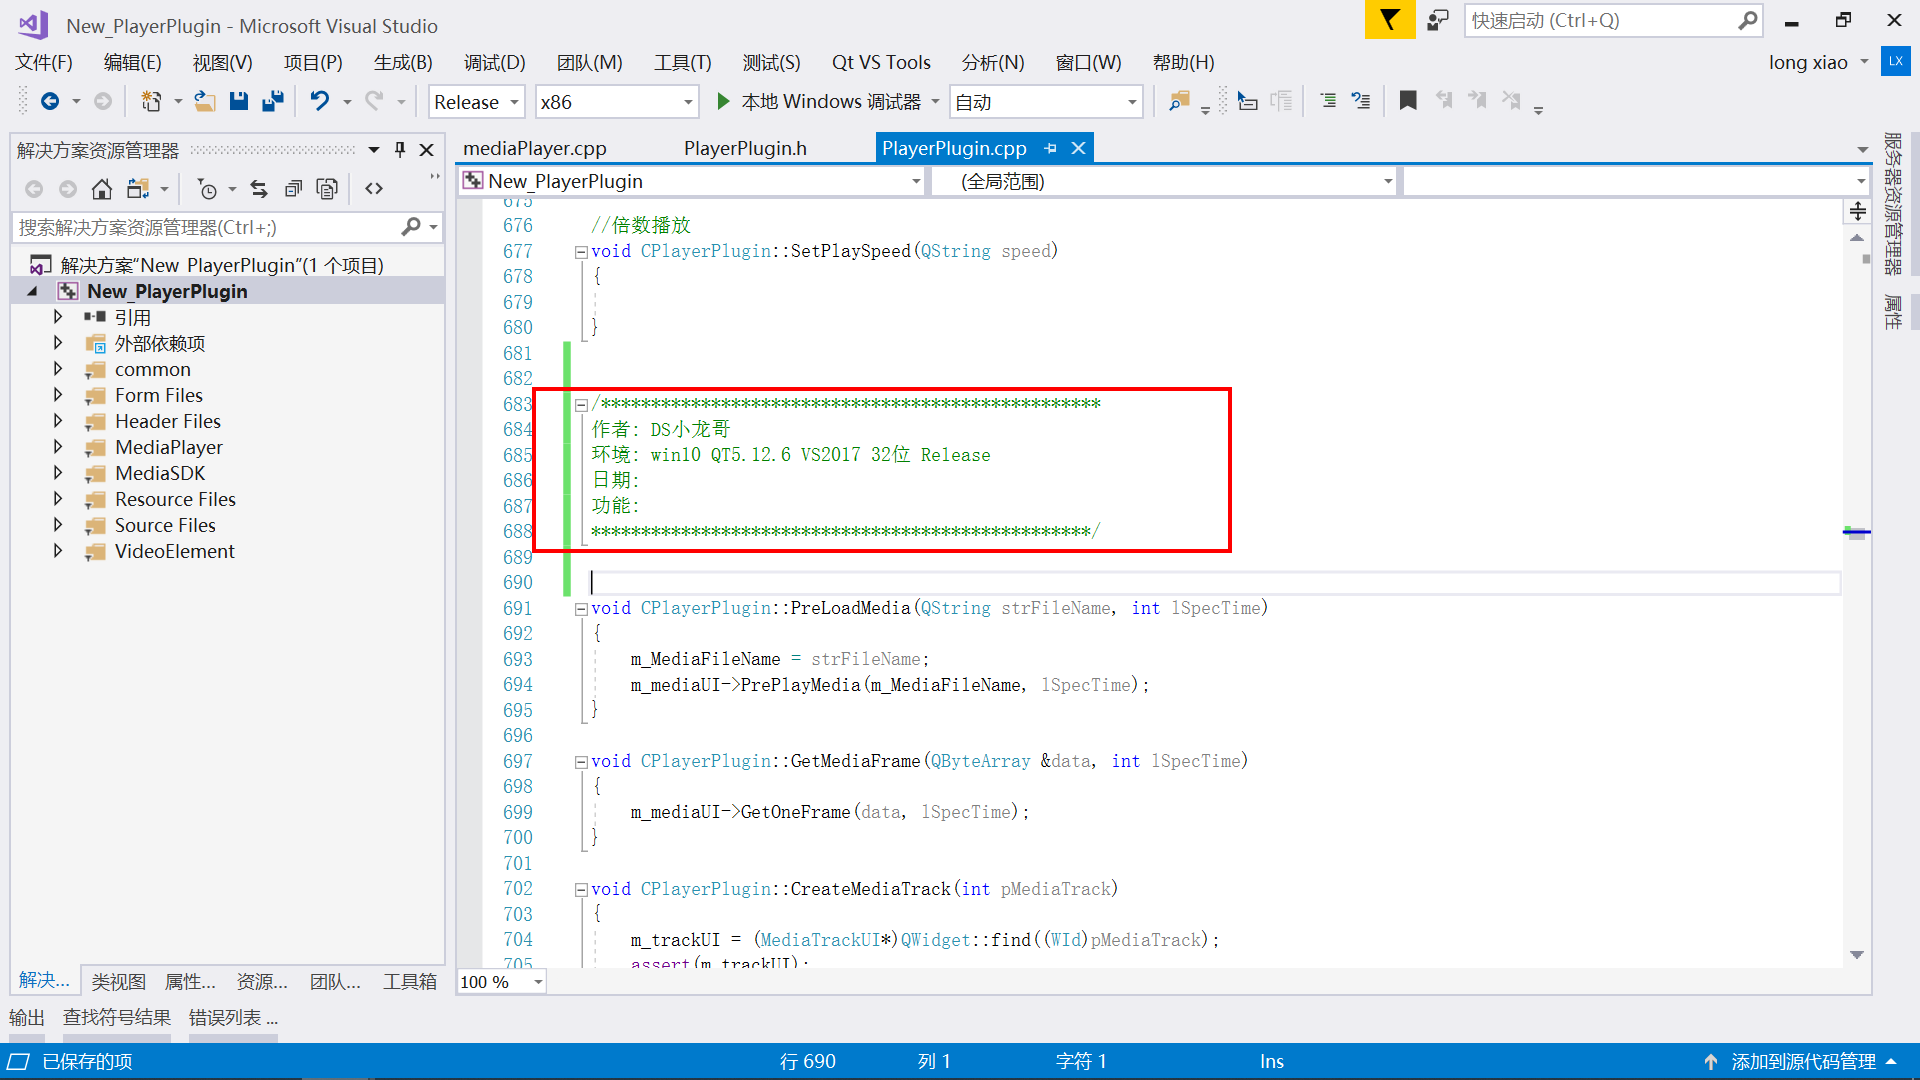This screenshot has width=1920, height=1080.
Task: Click the View Code icon in Solution Explorer
Action: pyautogui.click(x=374, y=189)
